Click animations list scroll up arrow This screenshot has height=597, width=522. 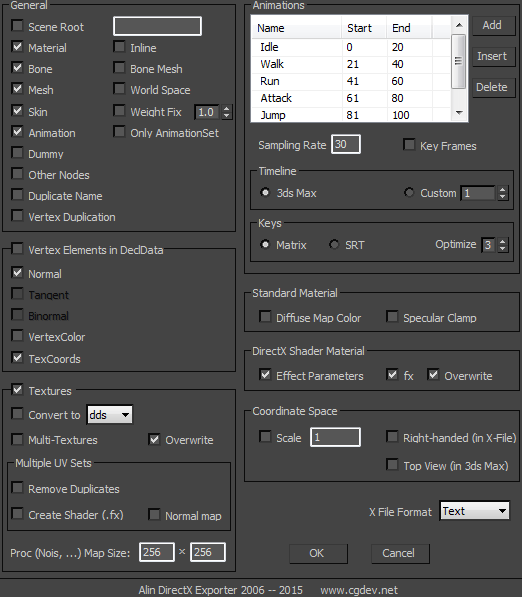click(459, 25)
